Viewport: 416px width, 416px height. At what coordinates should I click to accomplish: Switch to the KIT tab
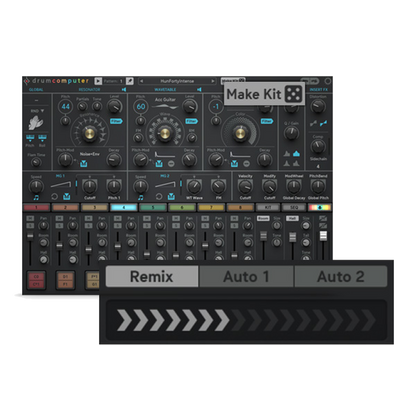268,208
